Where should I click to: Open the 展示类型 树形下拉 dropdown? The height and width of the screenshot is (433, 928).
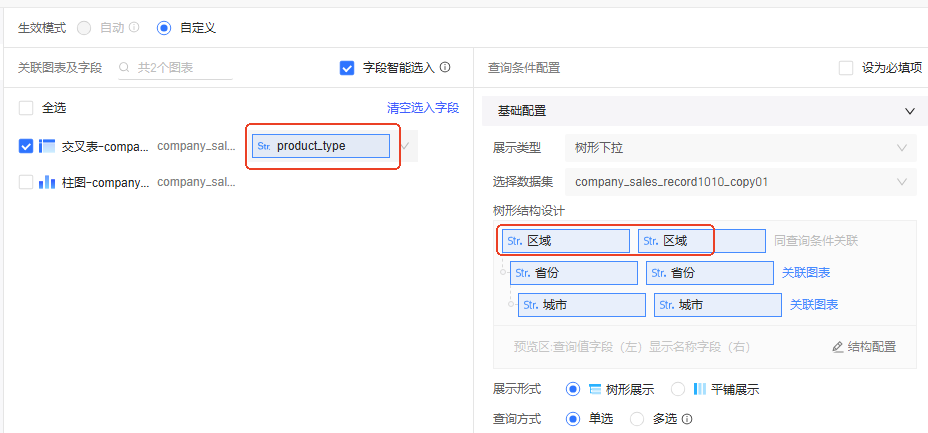[740, 148]
